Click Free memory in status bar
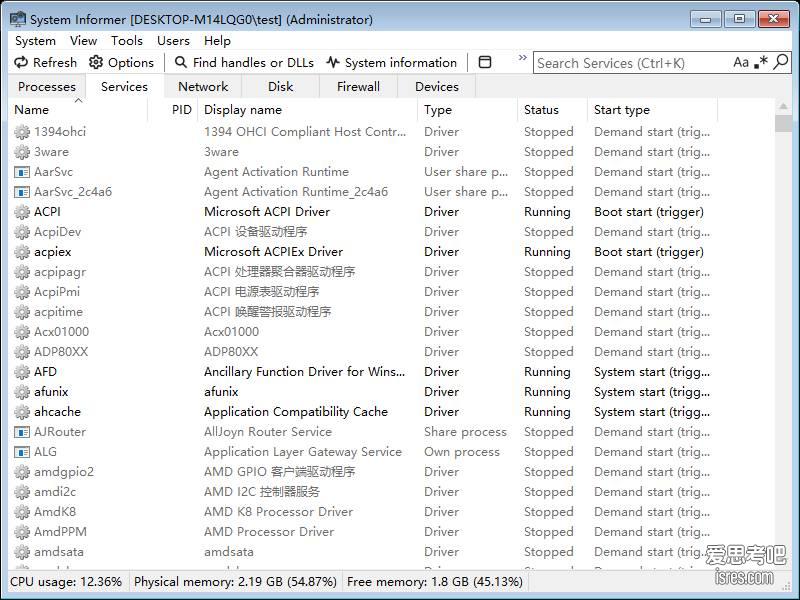Viewport: 800px width, 600px height. [x=435, y=582]
